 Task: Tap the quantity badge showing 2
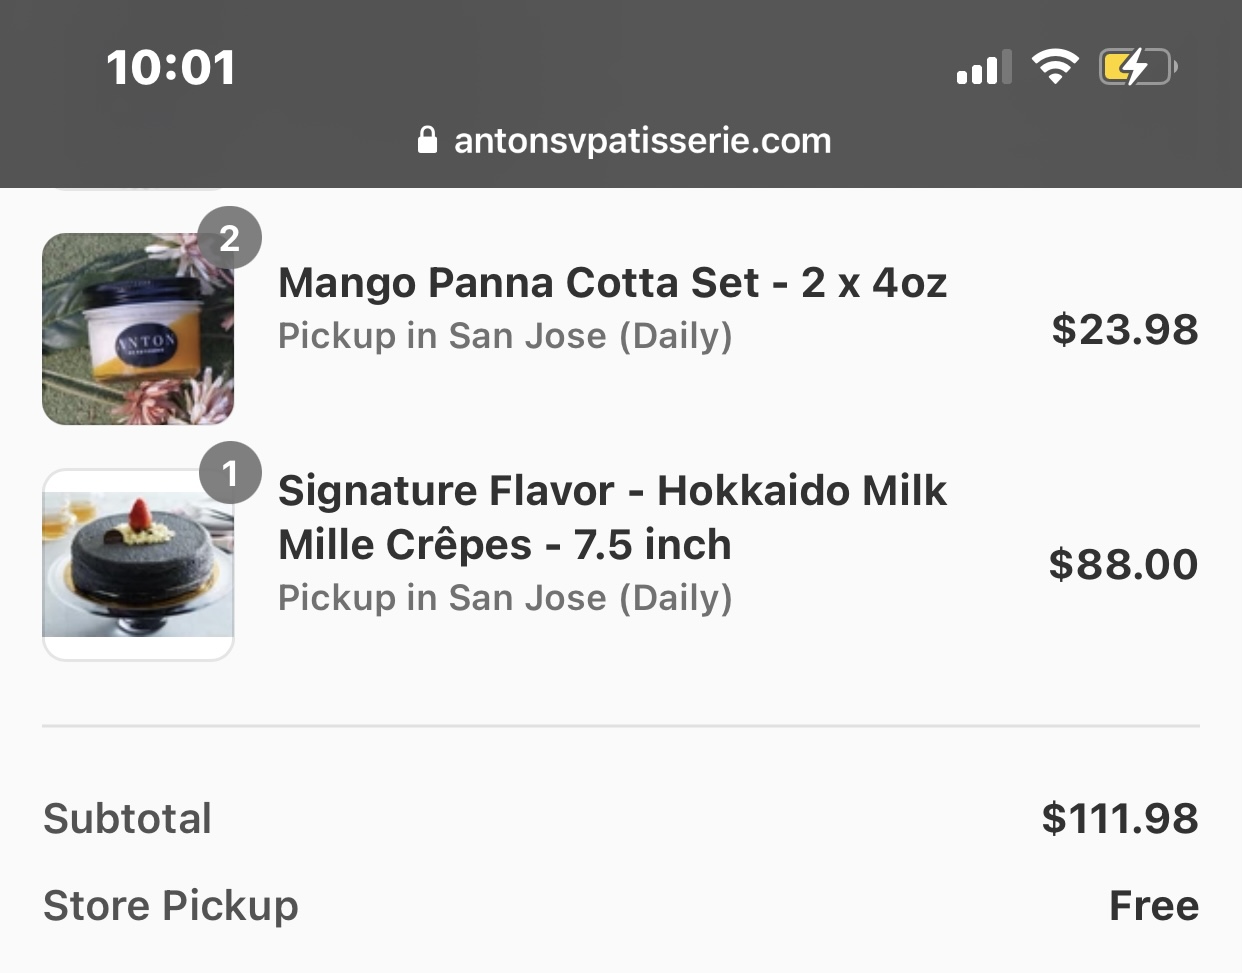[229, 238]
